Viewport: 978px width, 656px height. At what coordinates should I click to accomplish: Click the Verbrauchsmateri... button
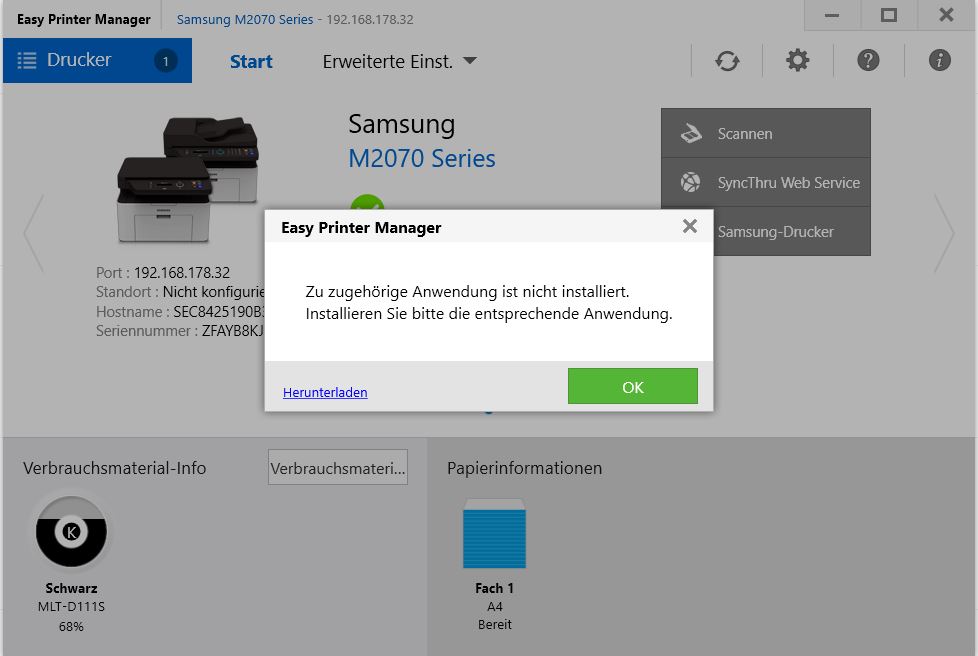click(x=338, y=467)
